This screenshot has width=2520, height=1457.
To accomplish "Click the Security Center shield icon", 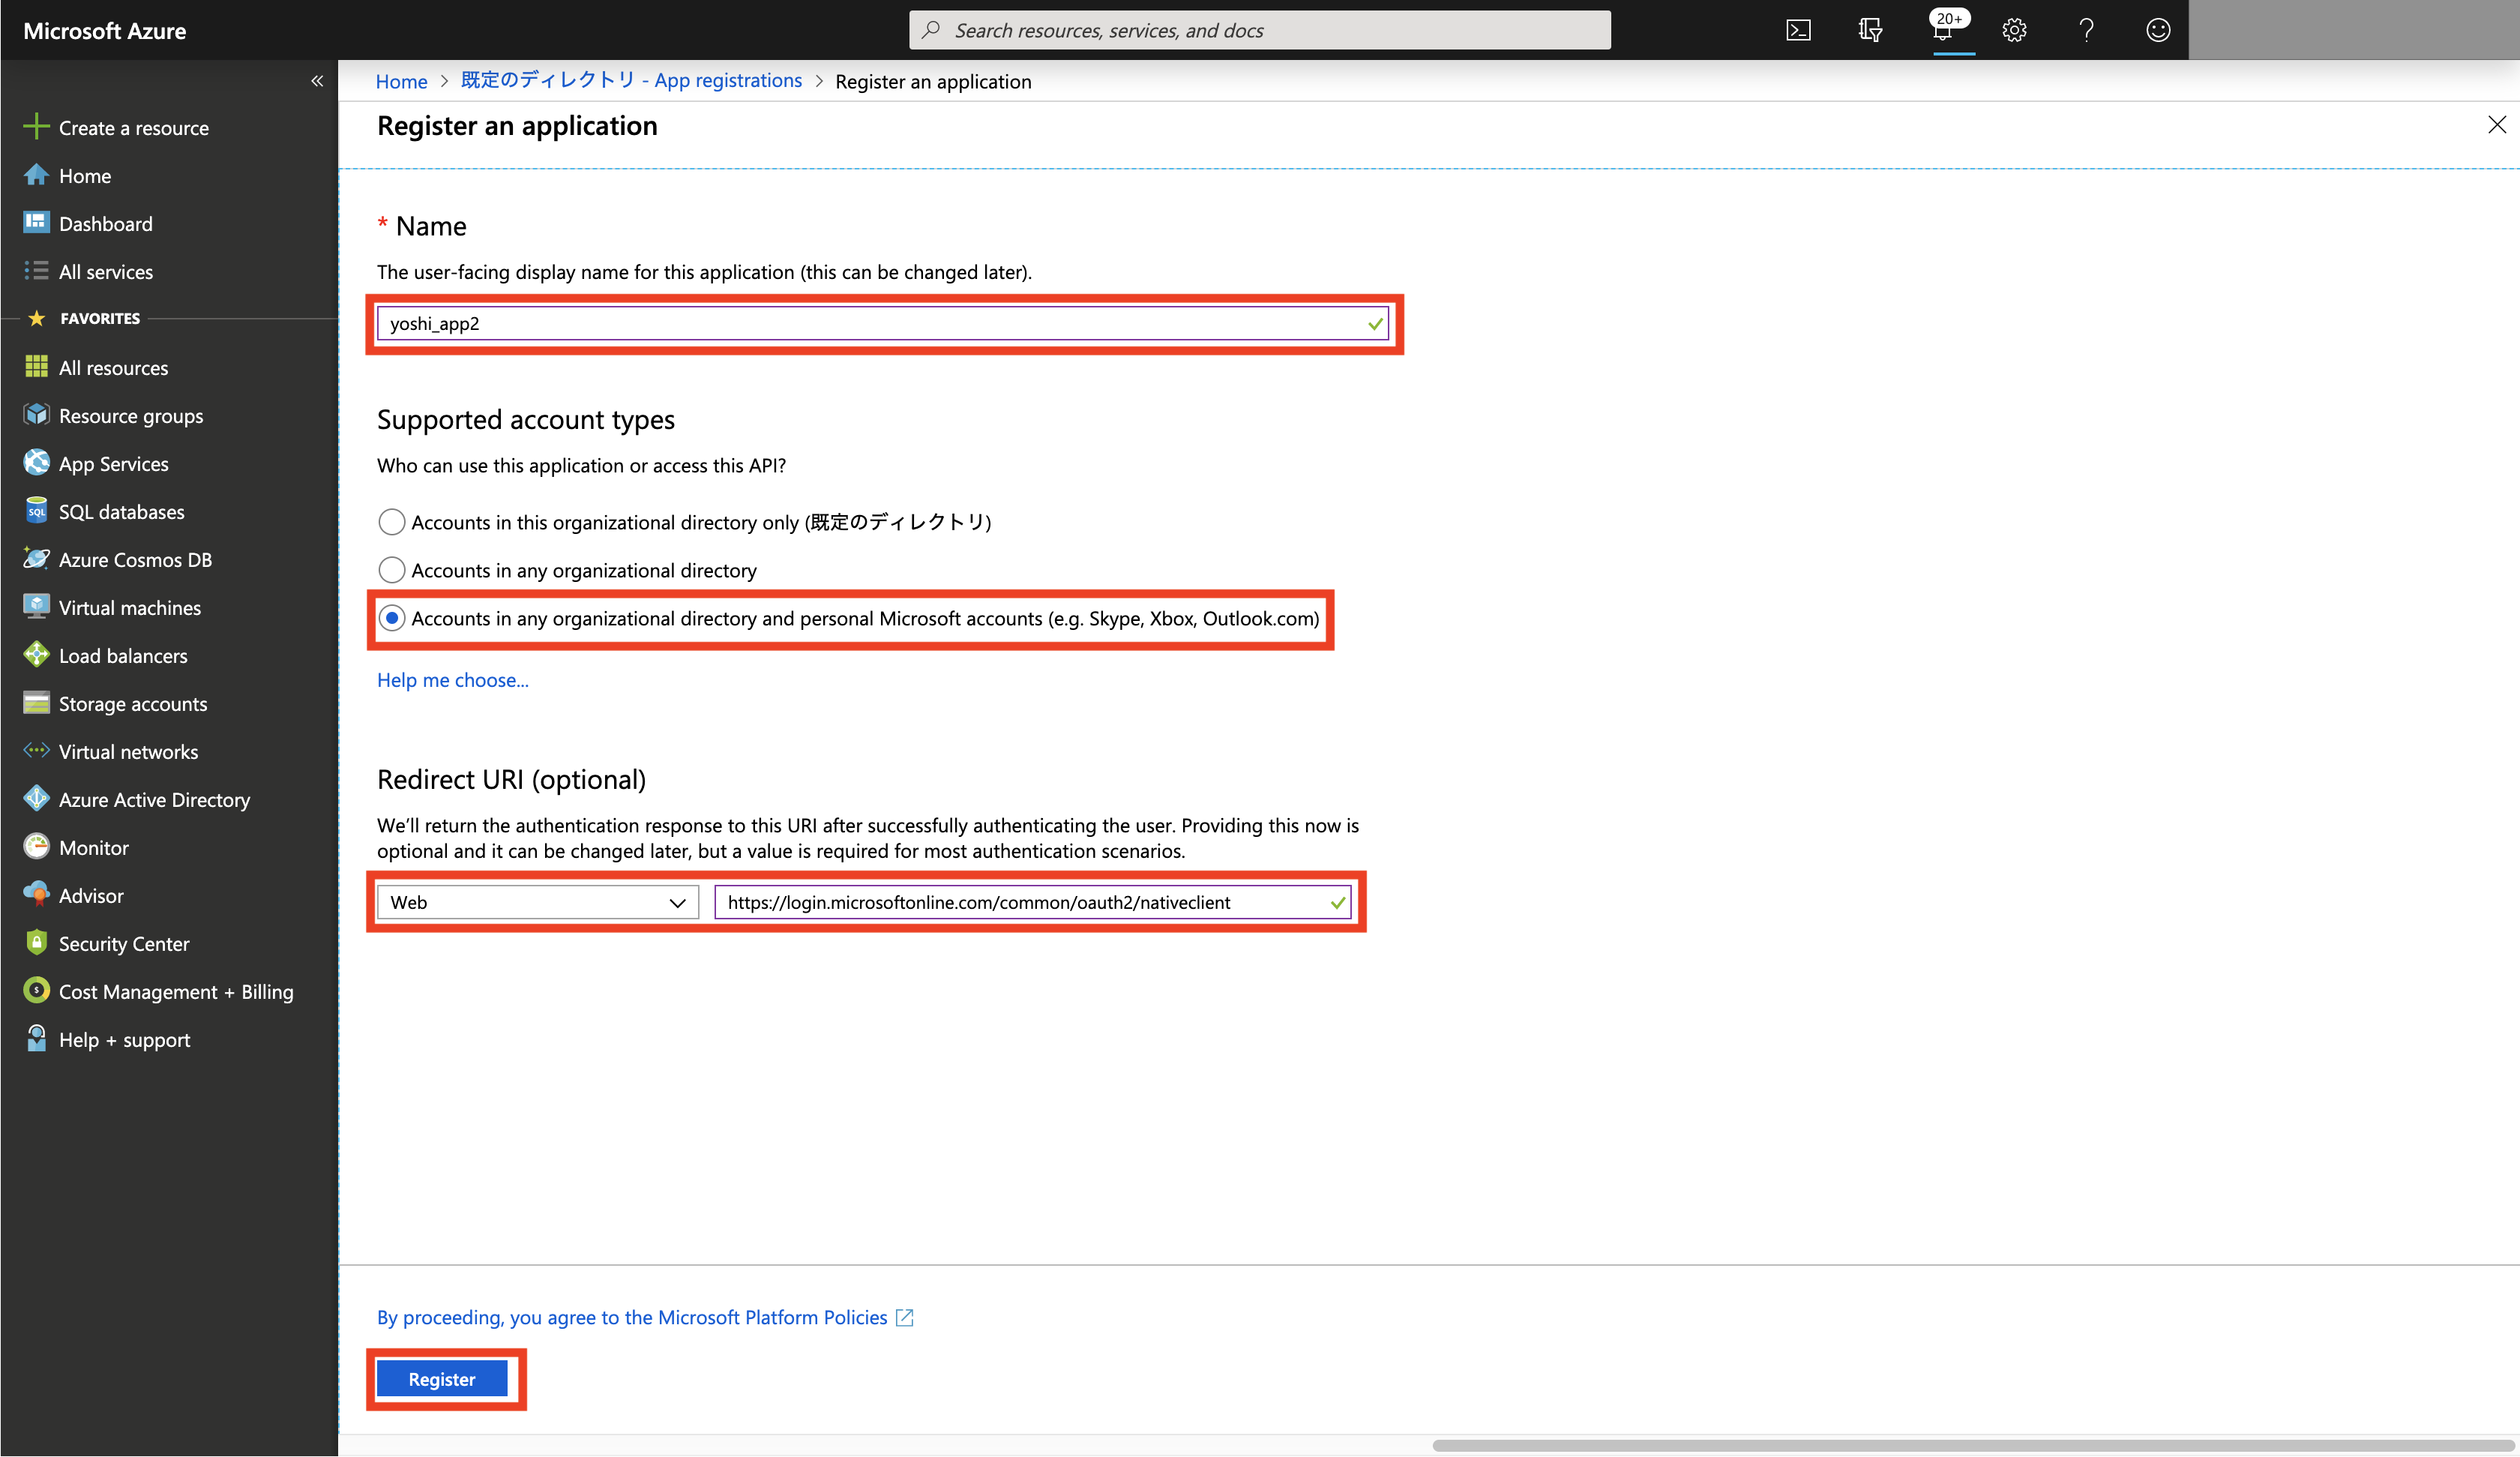I will 36,942.
